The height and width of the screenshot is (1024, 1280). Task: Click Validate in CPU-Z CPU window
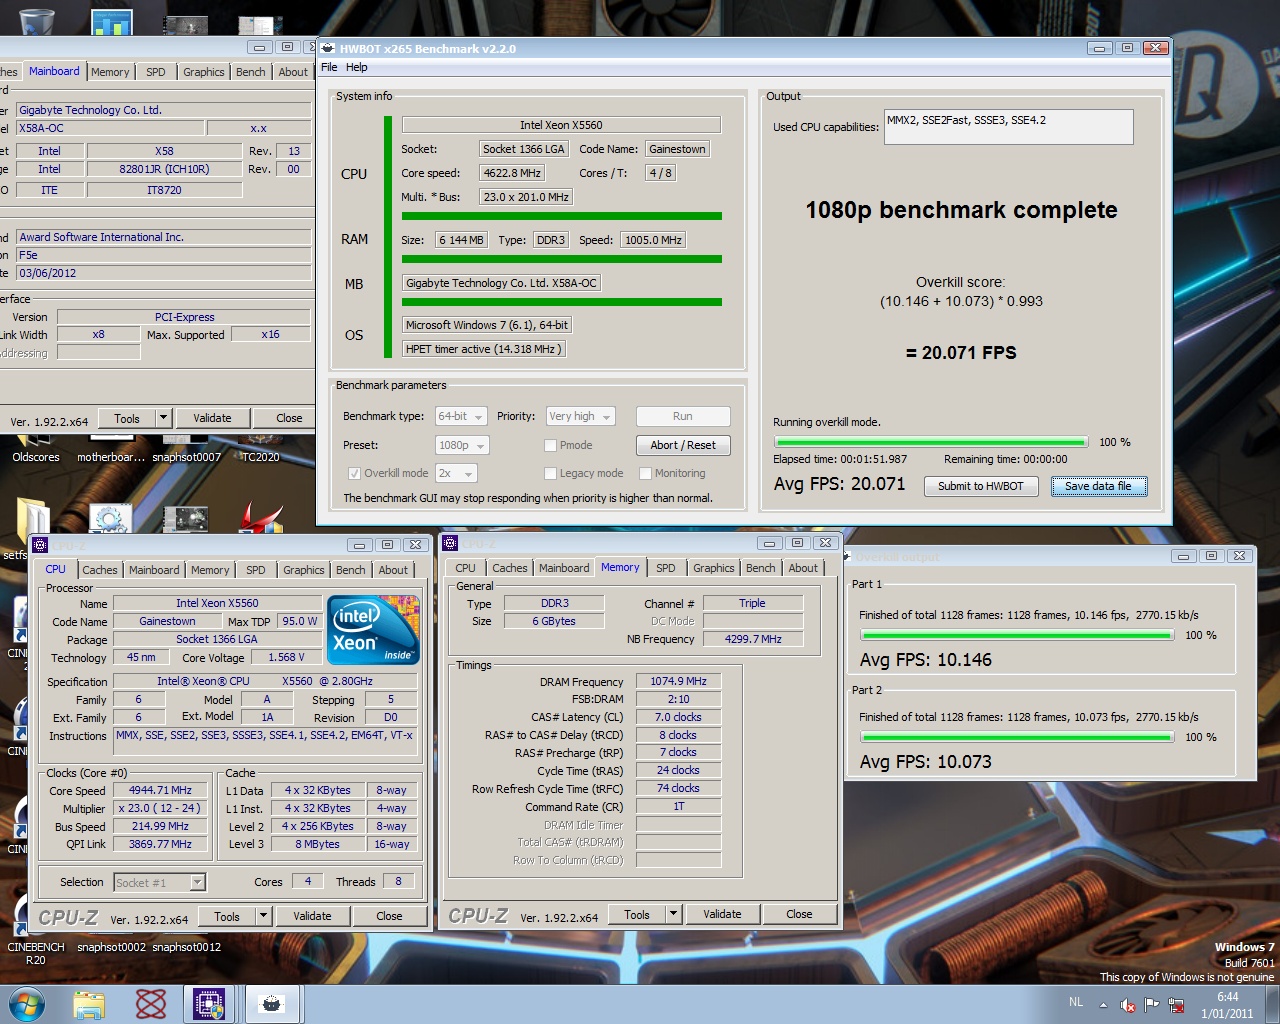[312, 916]
